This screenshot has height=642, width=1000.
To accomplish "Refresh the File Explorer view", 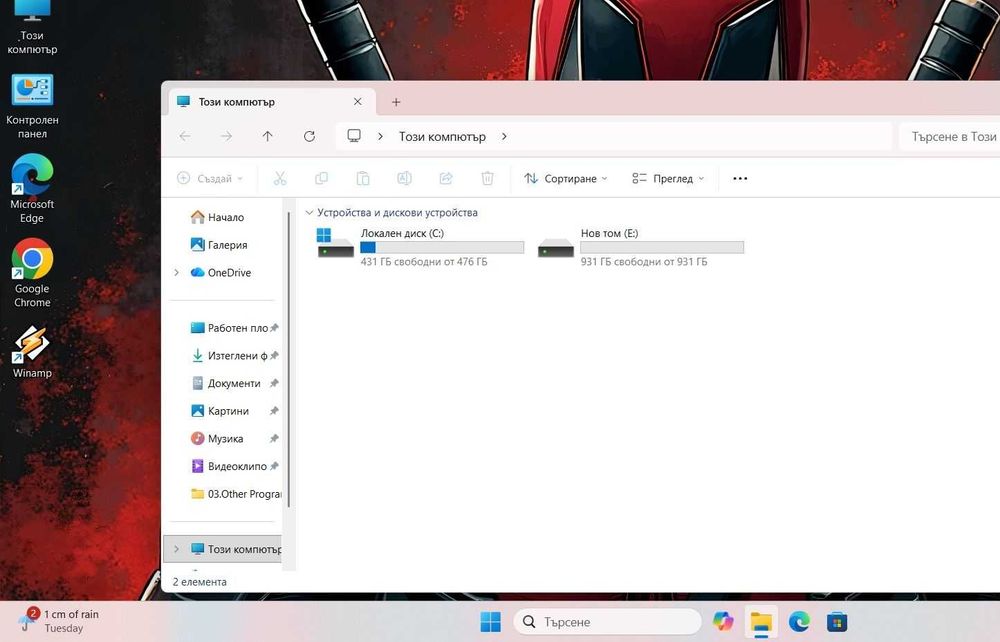I will (x=309, y=136).
